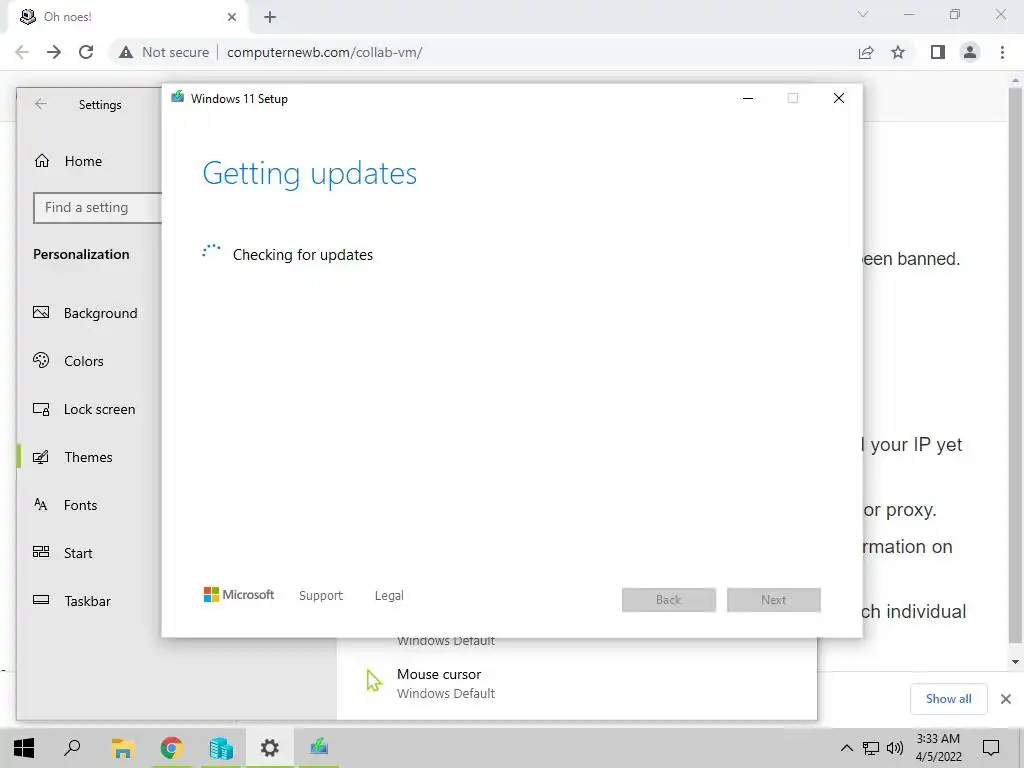Screen dimensions: 1024x768
Task: Select Themes in Settings sidebar
Action: tap(72, 456)
